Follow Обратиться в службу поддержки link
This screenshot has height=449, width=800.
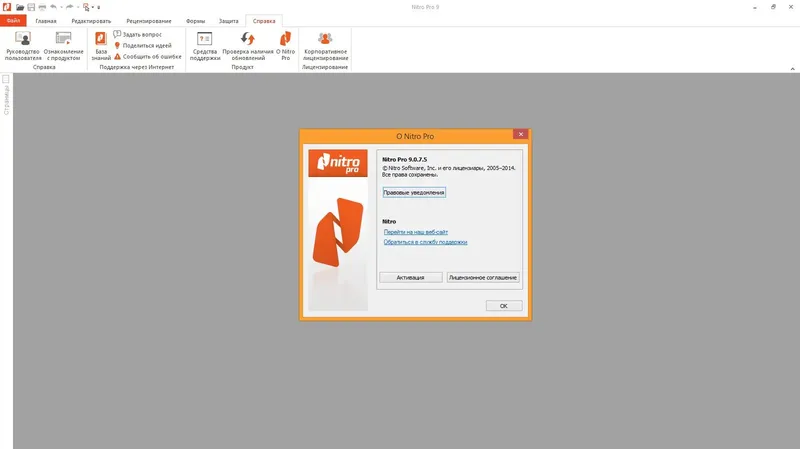426,242
